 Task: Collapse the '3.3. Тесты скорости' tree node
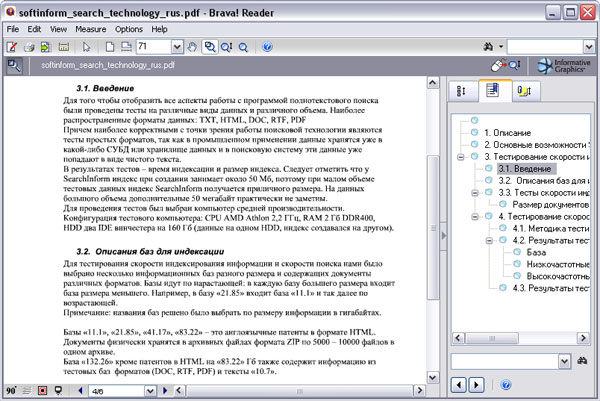click(475, 193)
